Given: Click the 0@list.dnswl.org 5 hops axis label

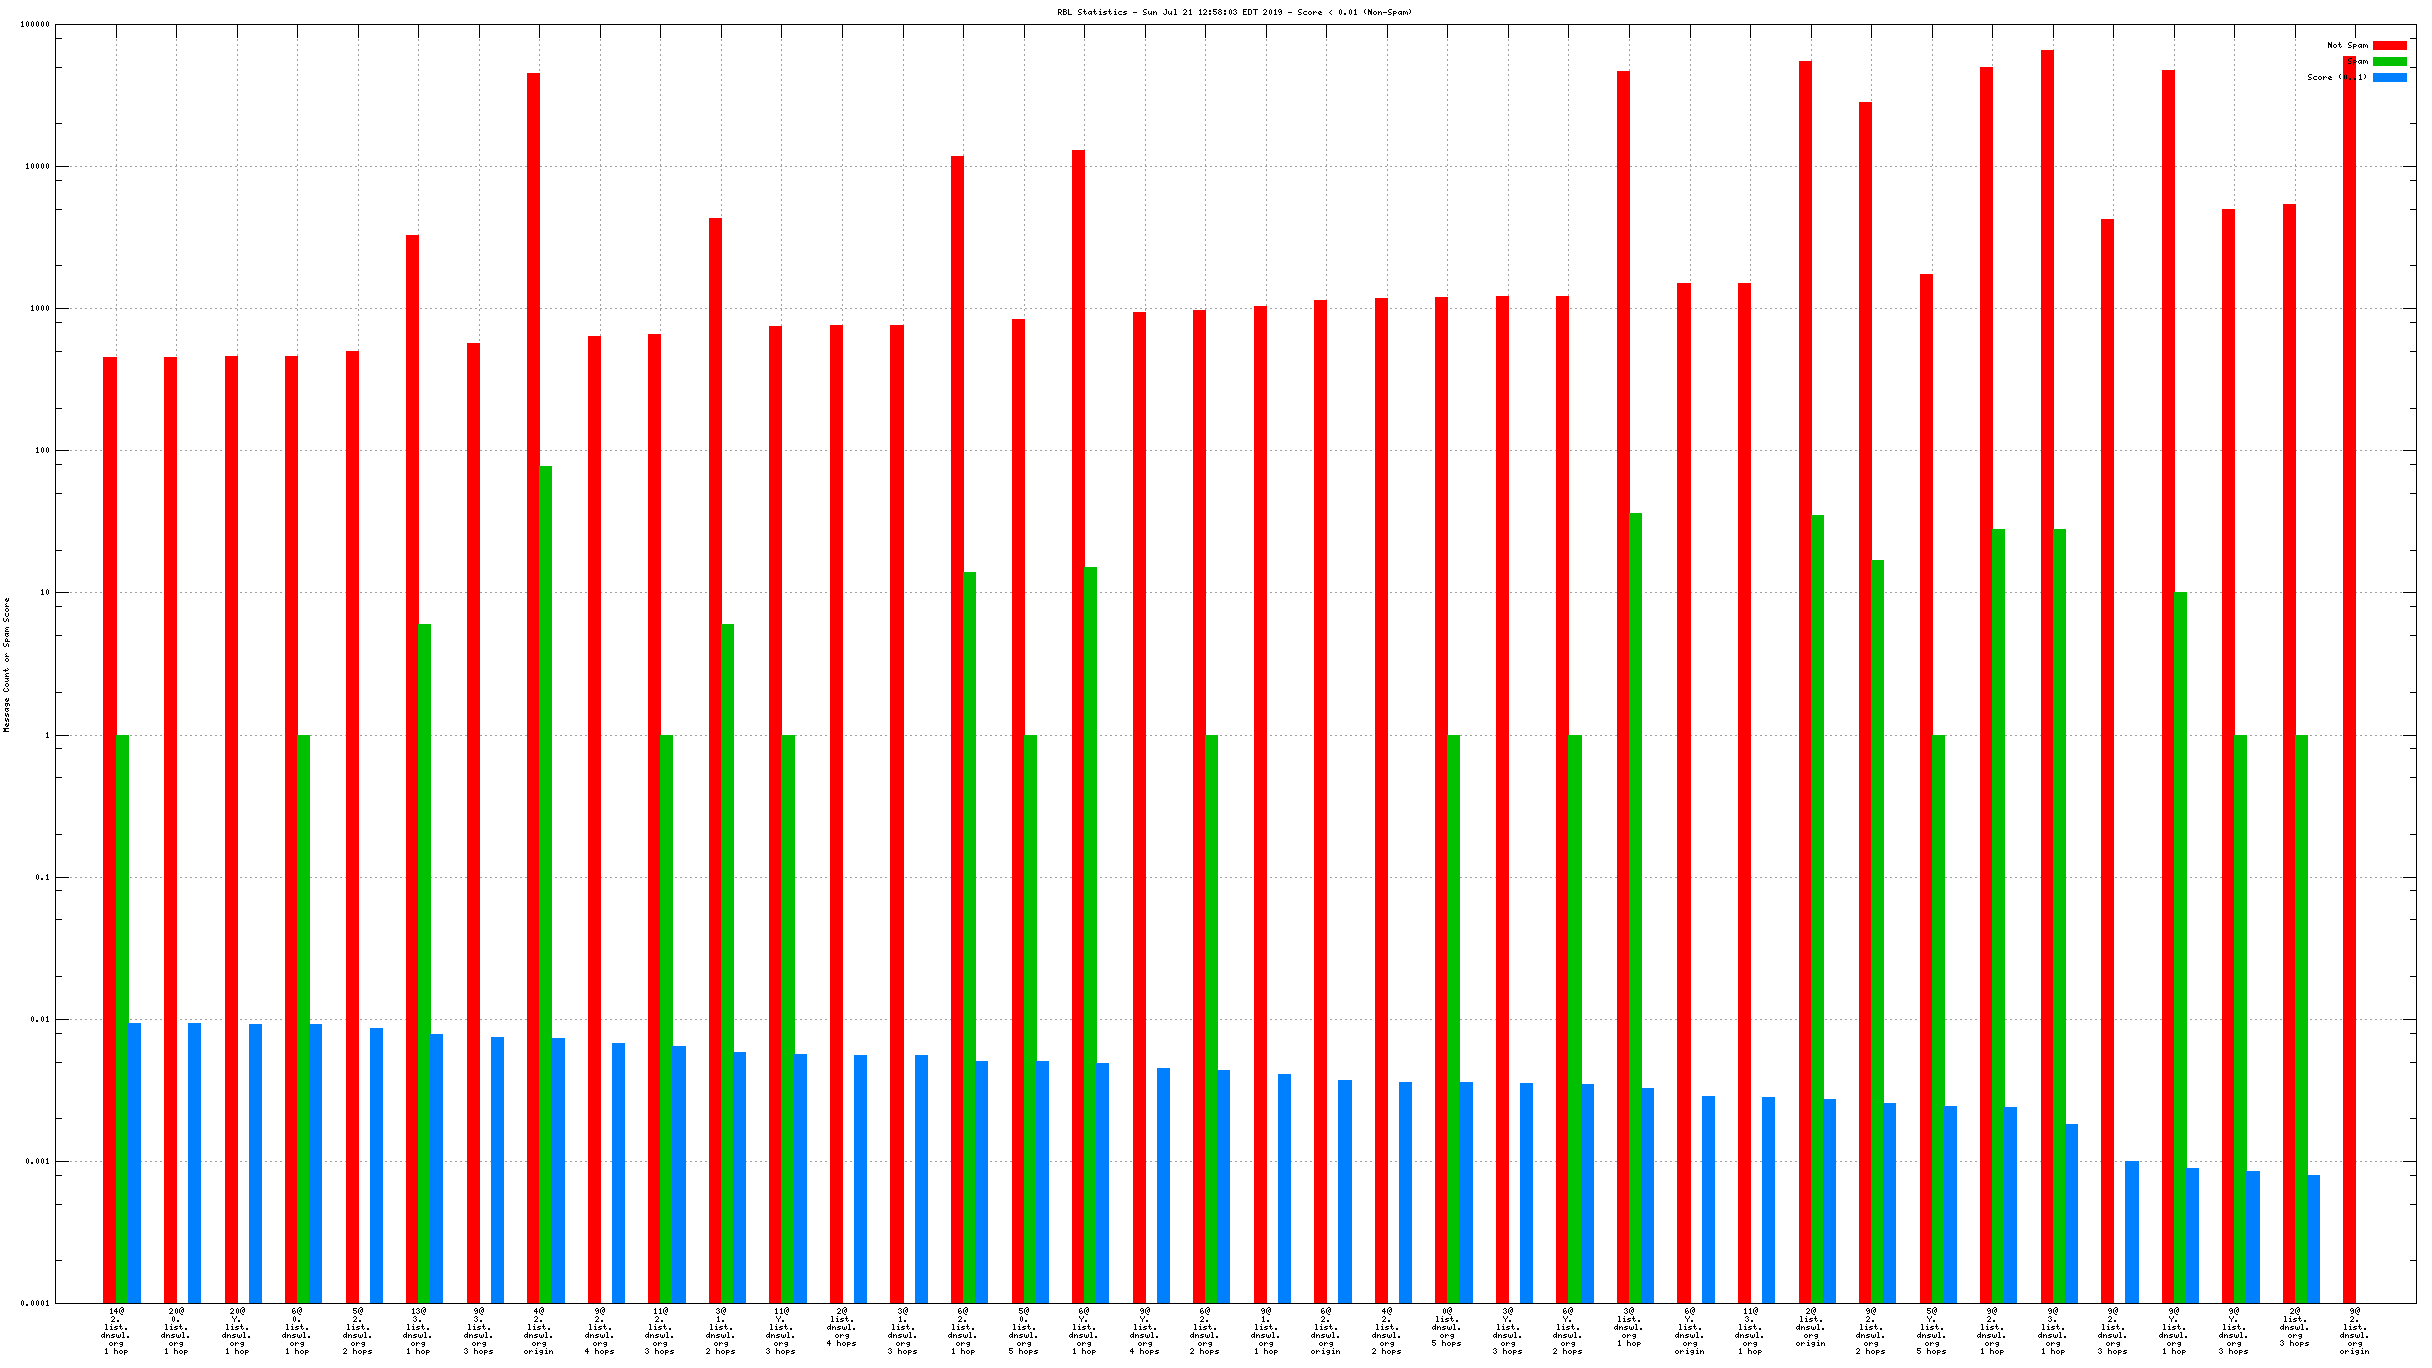Looking at the screenshot, I should pyautogui.click(x=1447, y=1326).
